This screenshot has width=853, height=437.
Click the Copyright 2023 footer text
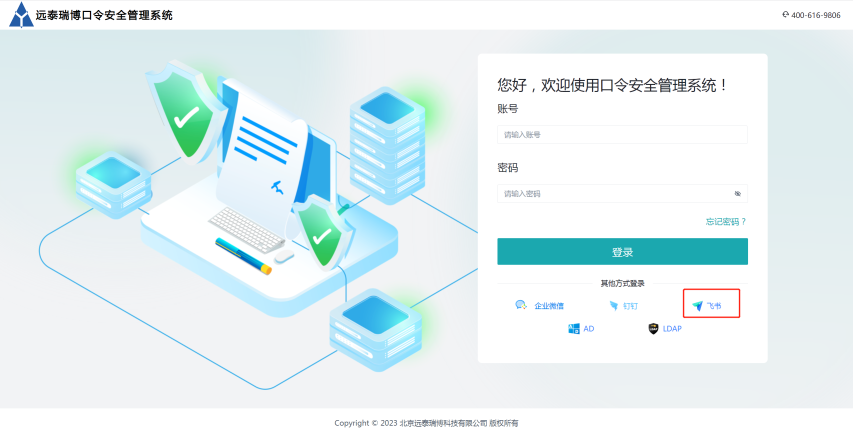[x=426, y=423]
